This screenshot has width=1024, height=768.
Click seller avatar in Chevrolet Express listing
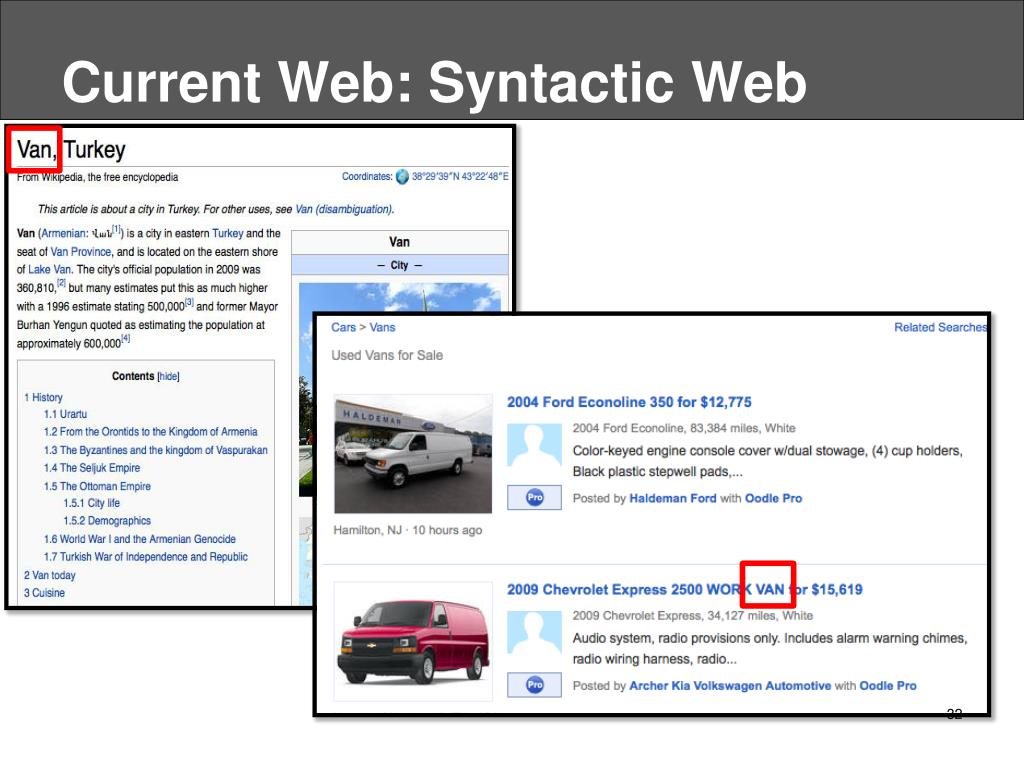click(x=534, y=632)
